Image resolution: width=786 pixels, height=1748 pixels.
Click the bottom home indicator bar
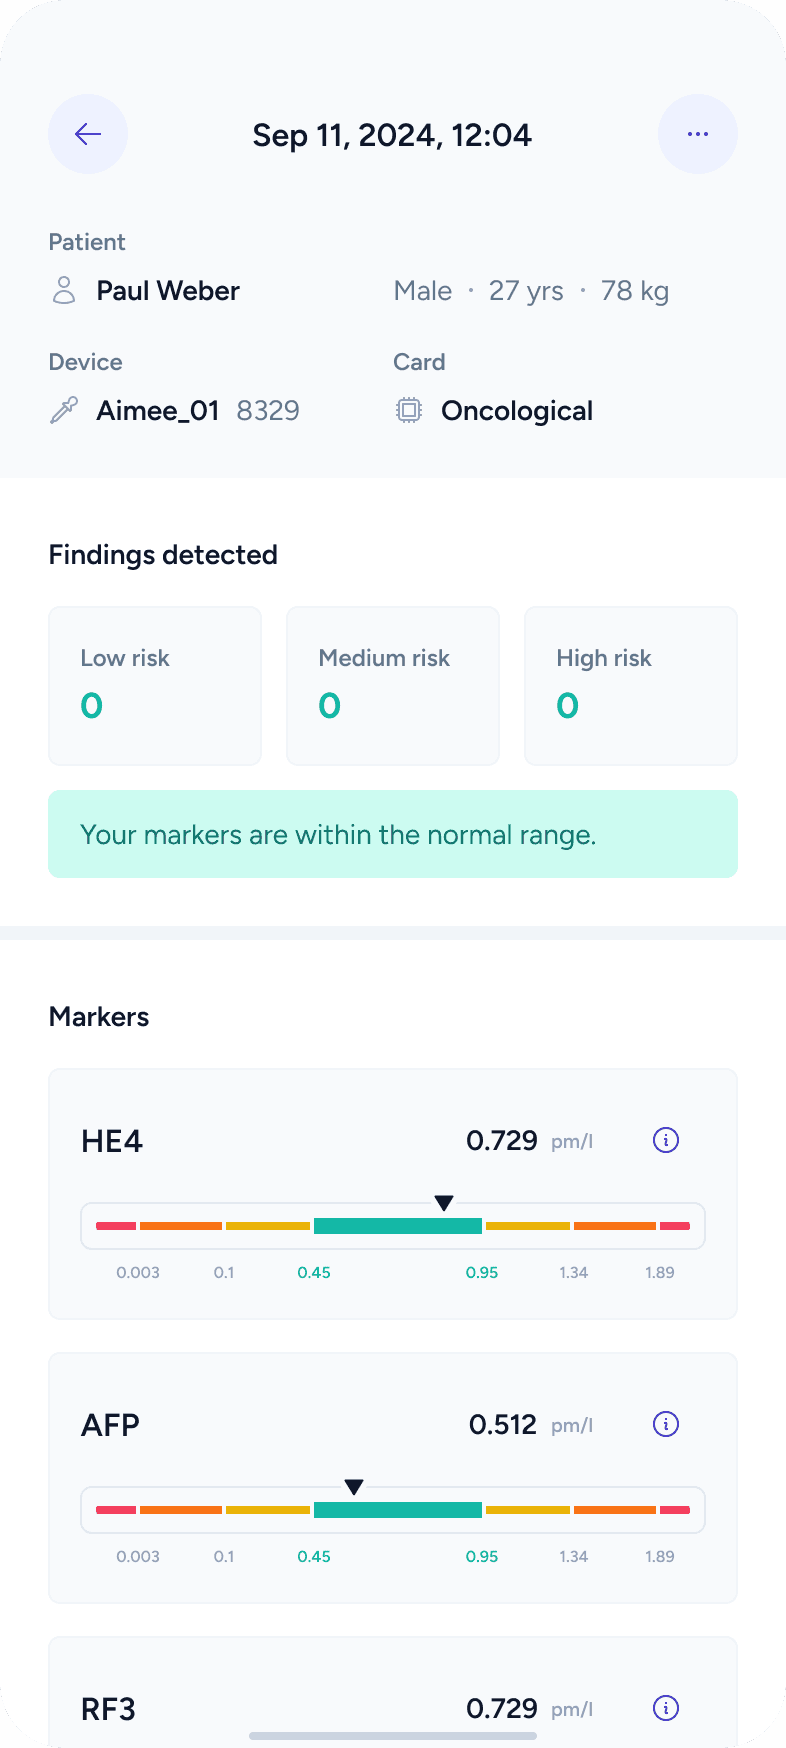pos(393,1735)
